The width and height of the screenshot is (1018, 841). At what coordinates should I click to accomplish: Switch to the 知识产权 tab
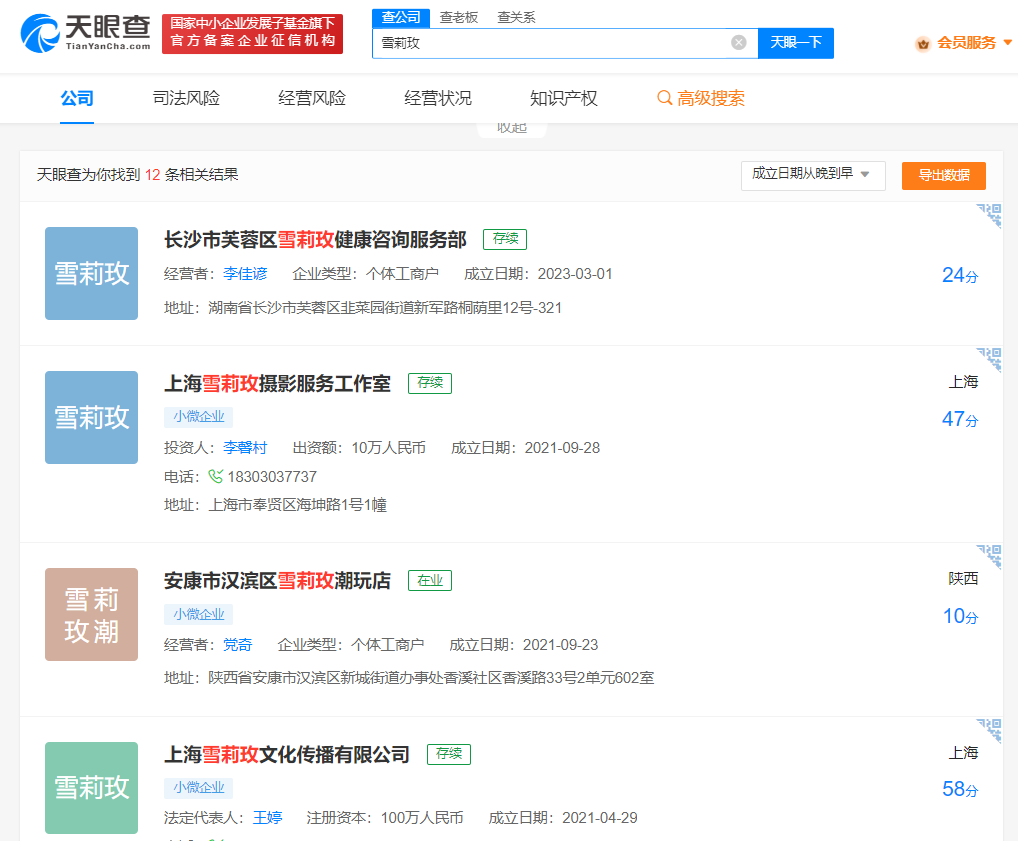click(563, 98)
